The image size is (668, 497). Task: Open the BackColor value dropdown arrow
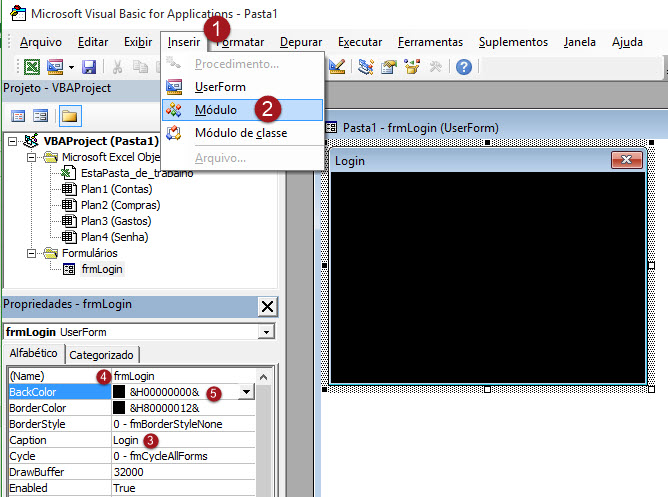pyautogui.click(x=246, y=392)
